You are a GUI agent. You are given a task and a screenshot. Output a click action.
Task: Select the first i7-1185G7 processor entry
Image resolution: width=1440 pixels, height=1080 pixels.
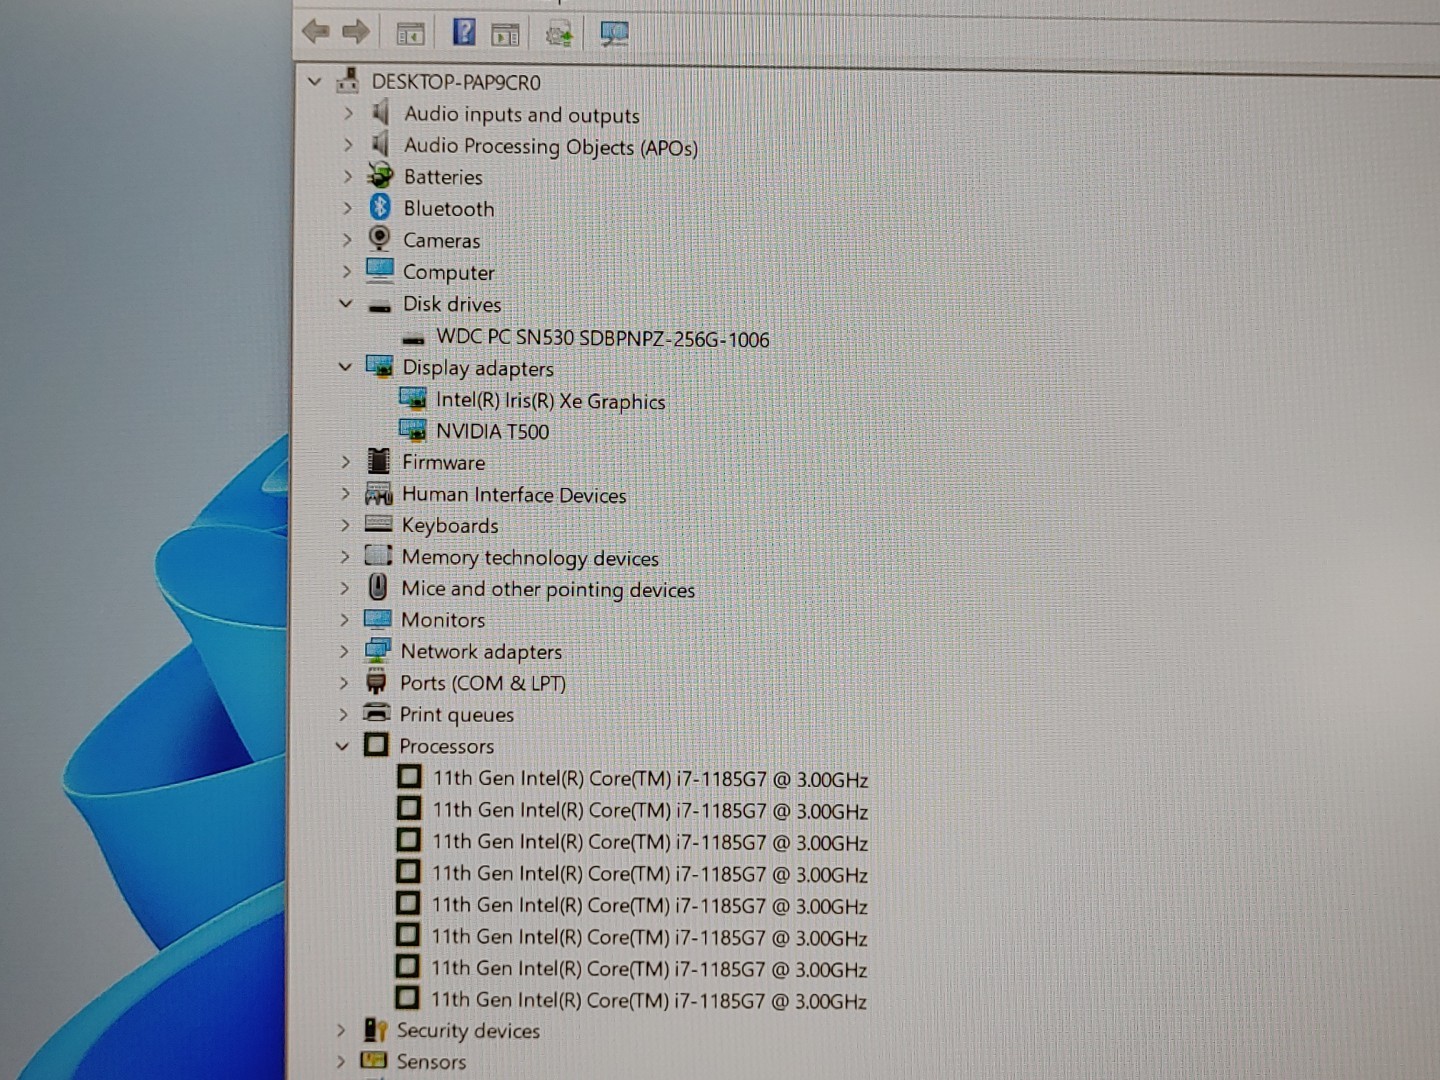pyautogui.click(x=650, y=778)
